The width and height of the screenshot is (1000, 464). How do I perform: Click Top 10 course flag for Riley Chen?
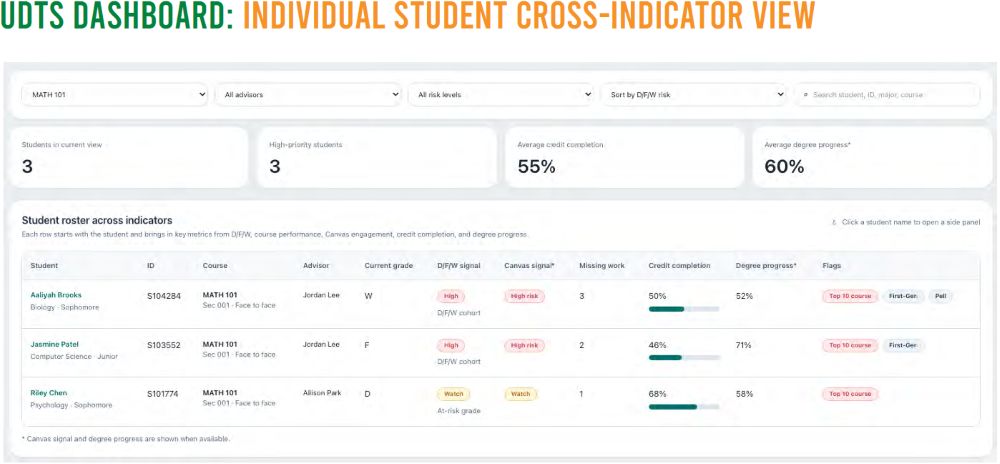pos(850,394)
